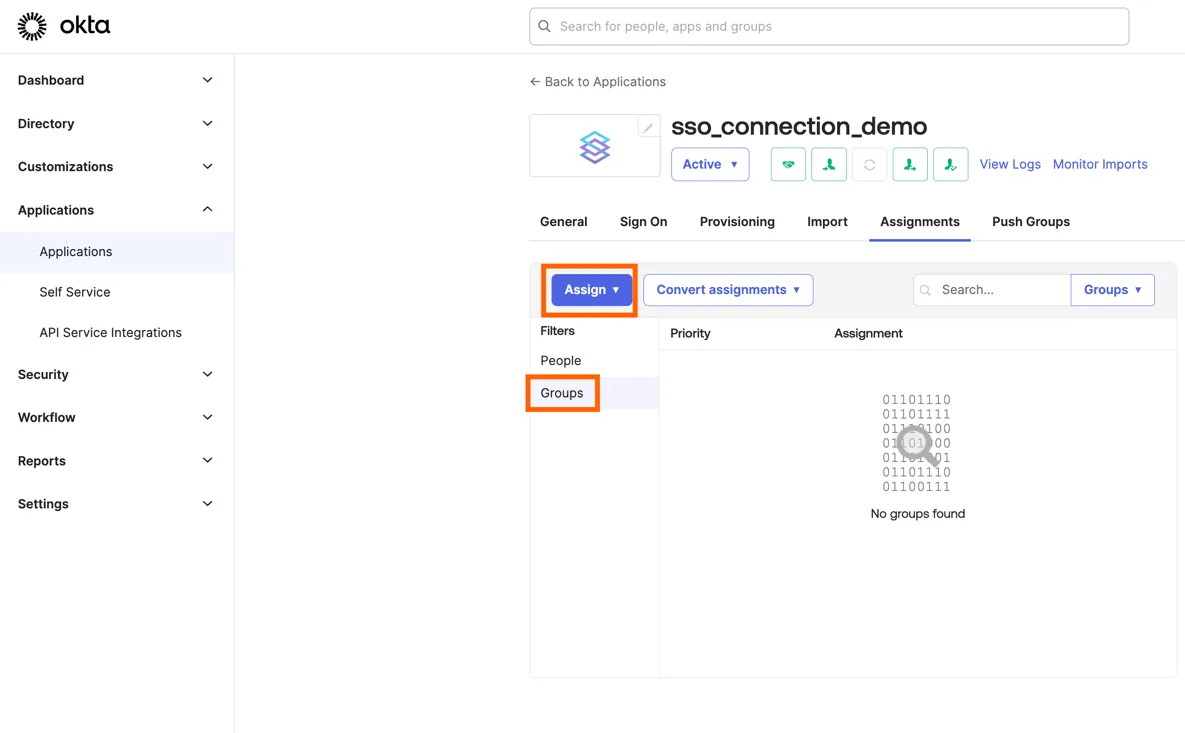Edit the app logo with pencil icon
This screenshot has width=1185, height=733.
[x=648, y=128]
